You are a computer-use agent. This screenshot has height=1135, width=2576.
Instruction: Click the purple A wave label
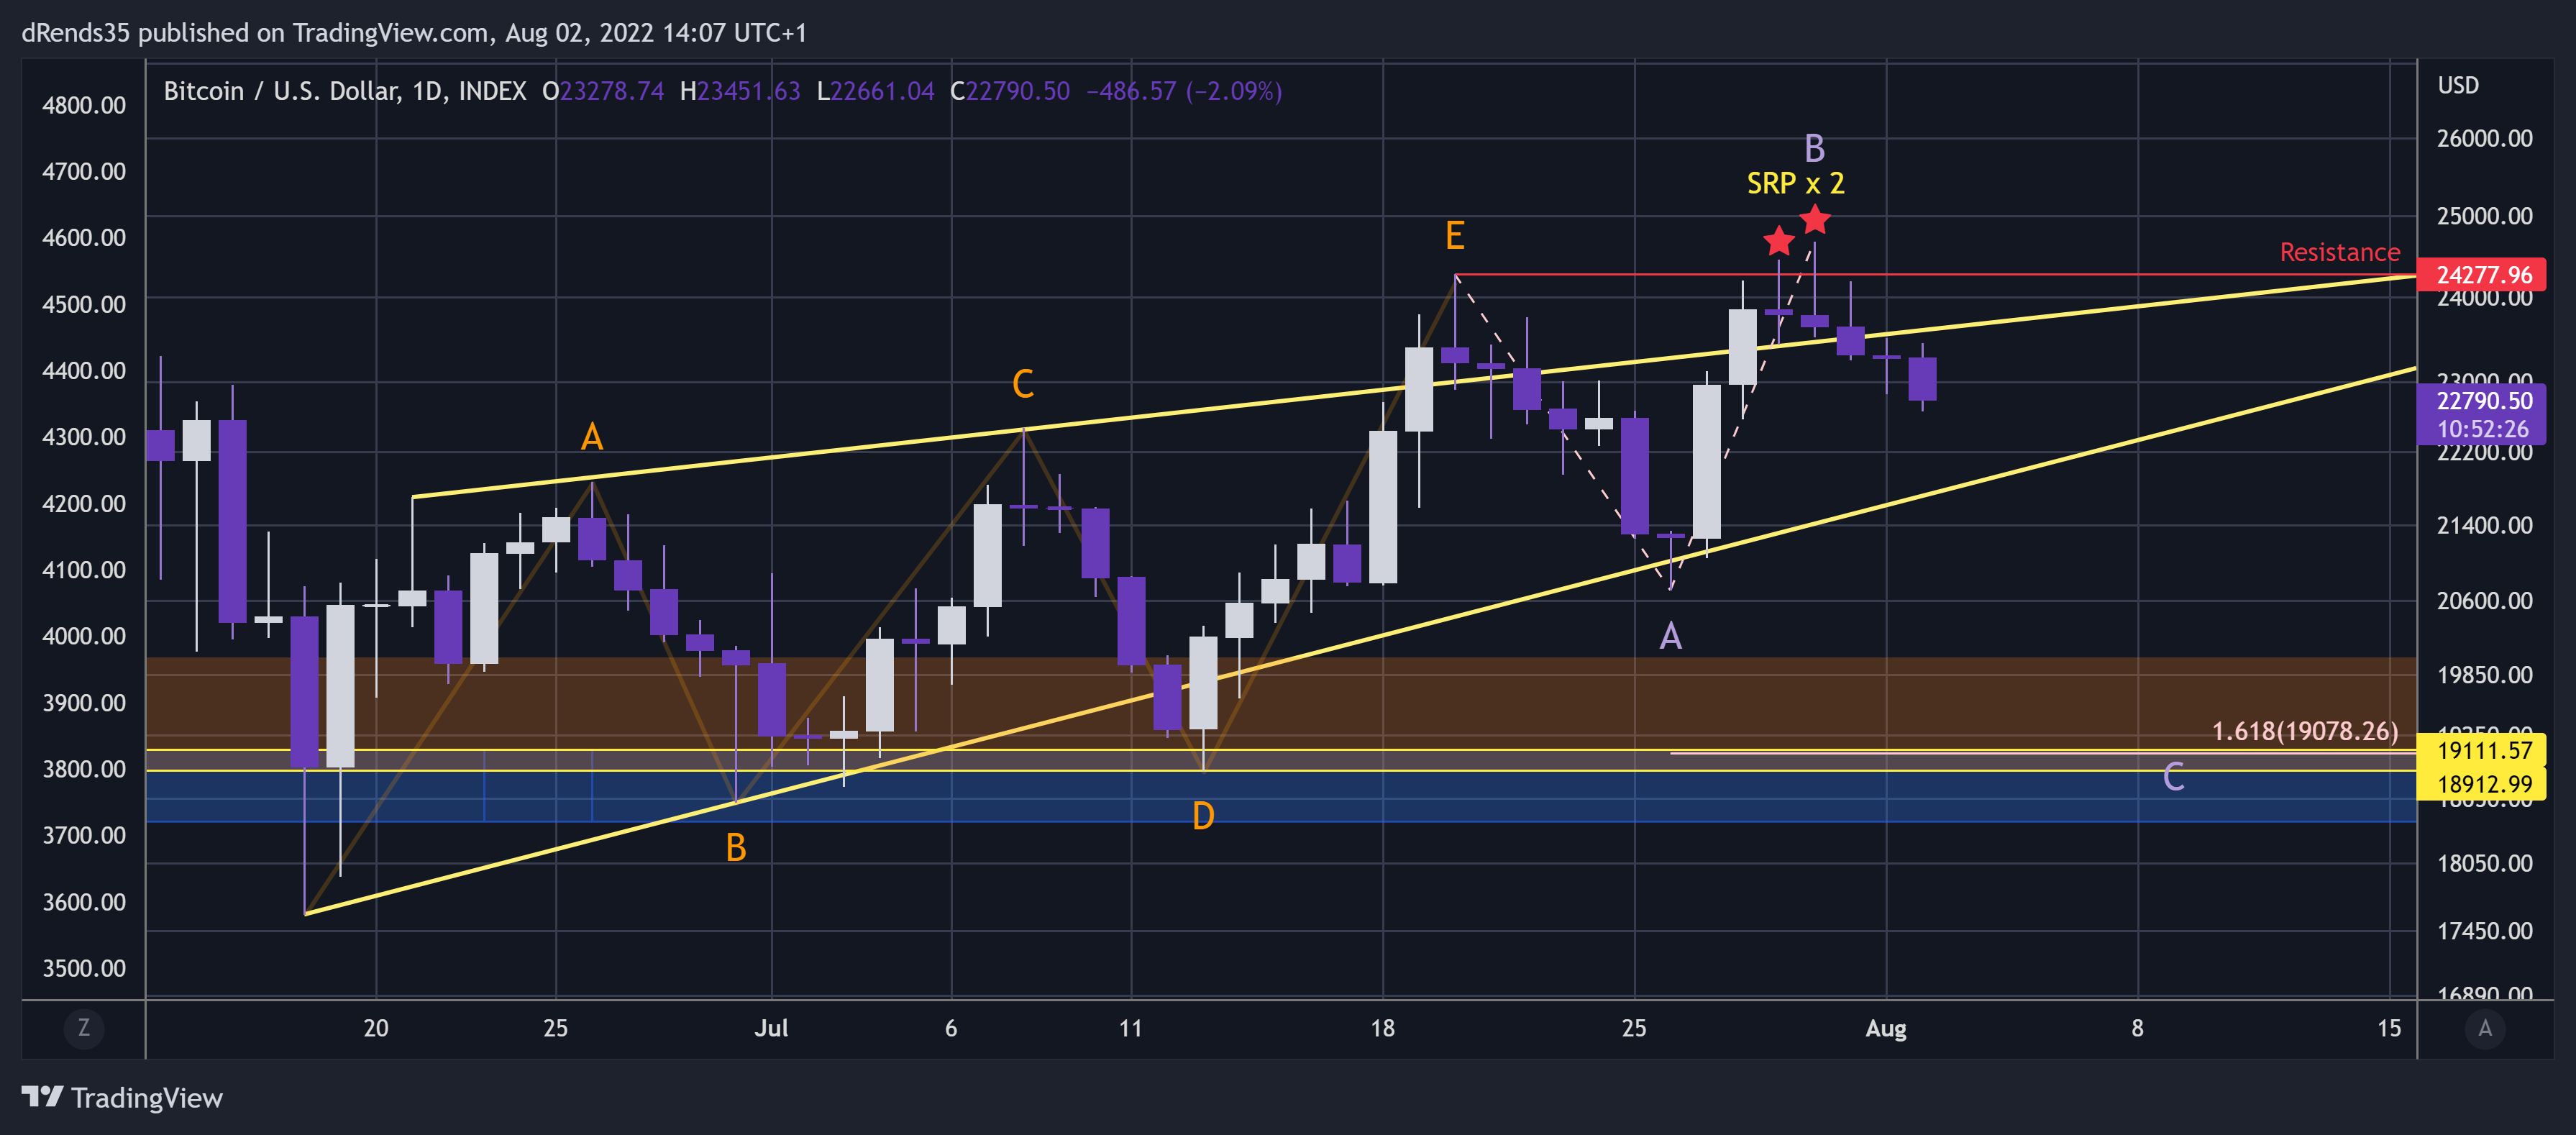(x=1670, y=636)
